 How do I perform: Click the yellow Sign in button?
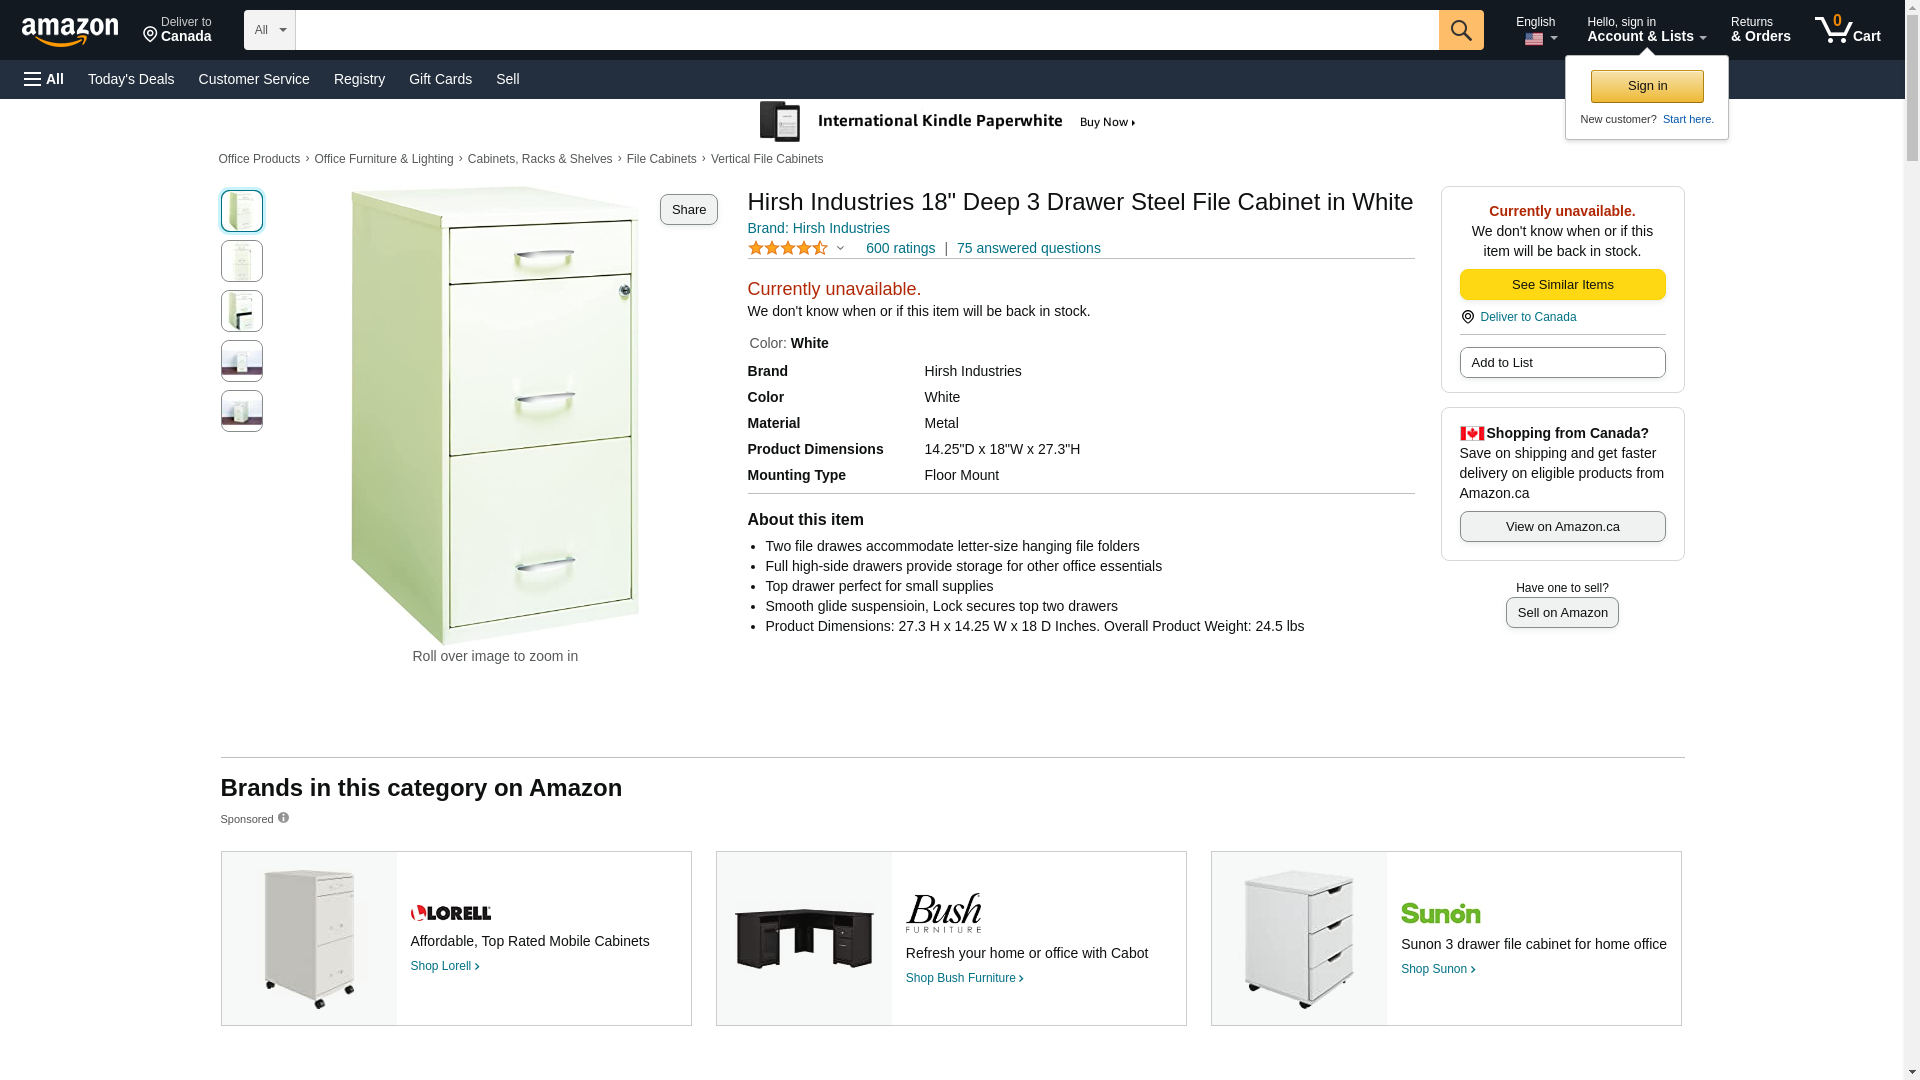[1647, 86]
